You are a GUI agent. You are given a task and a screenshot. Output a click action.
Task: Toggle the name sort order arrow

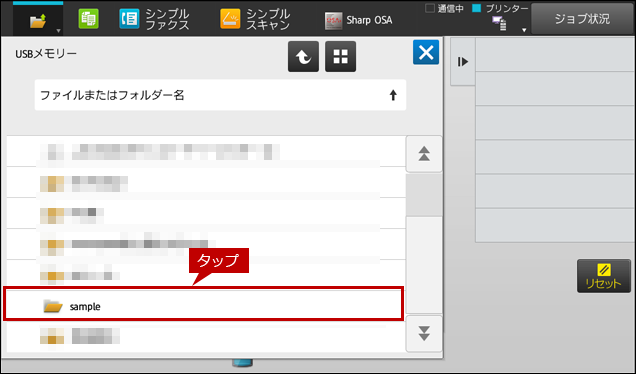click(393, 95)
